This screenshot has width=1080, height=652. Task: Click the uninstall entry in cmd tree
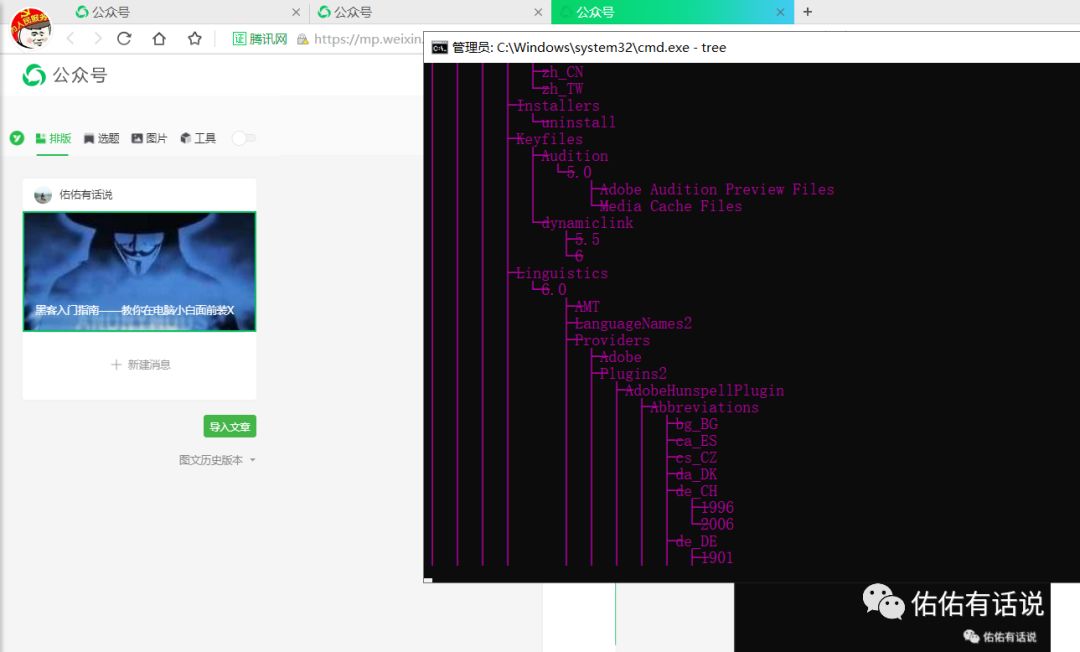pyautogui.click(x=579, y=123)
